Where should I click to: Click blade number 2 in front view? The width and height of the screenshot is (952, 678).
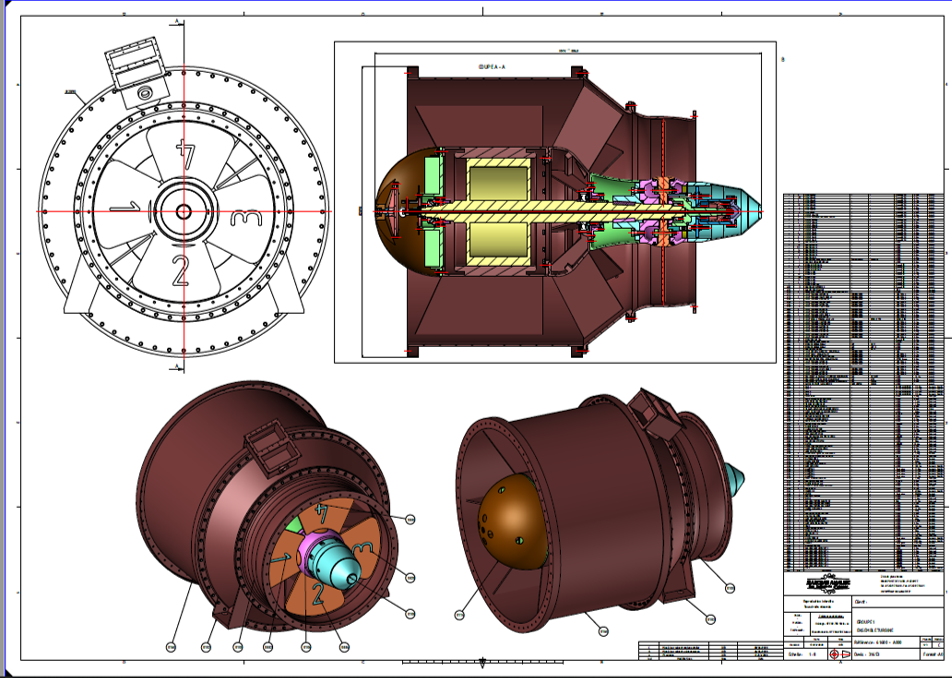coord(180,270)
